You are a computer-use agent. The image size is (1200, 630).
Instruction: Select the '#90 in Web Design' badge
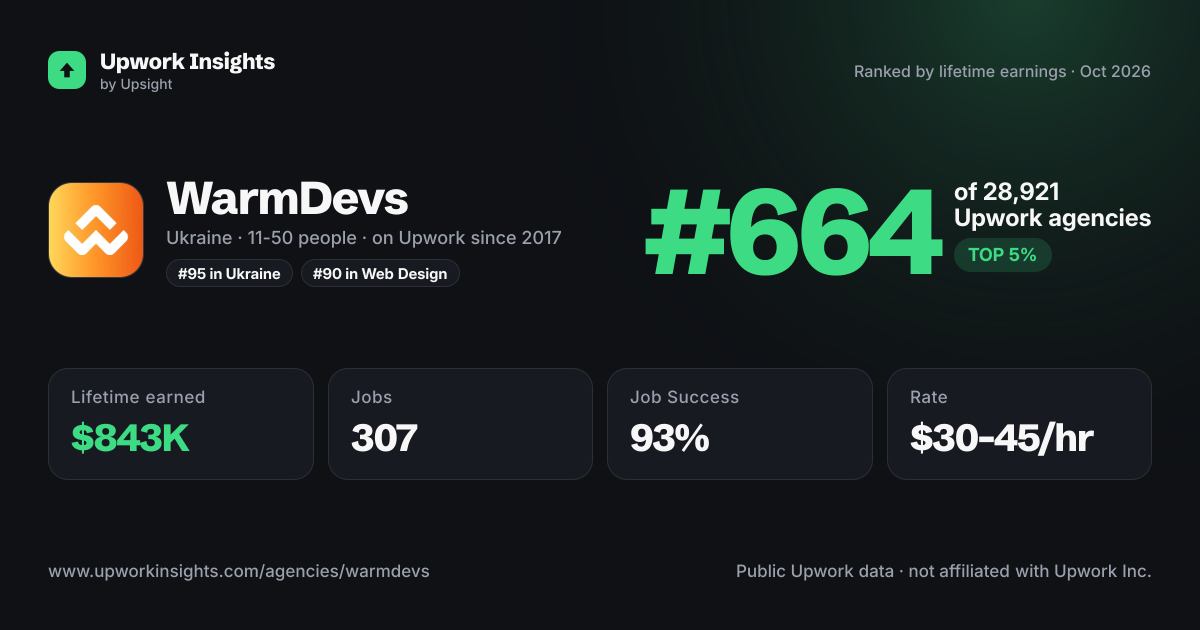pyautogui.click(x=380, y=273)
